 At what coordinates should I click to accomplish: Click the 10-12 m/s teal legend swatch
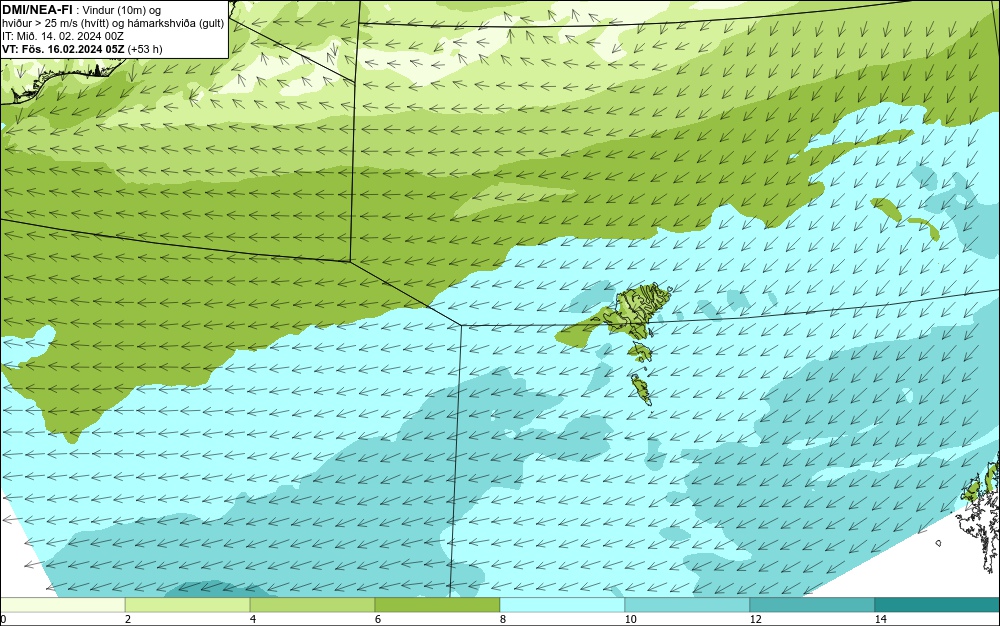[688, 605]
